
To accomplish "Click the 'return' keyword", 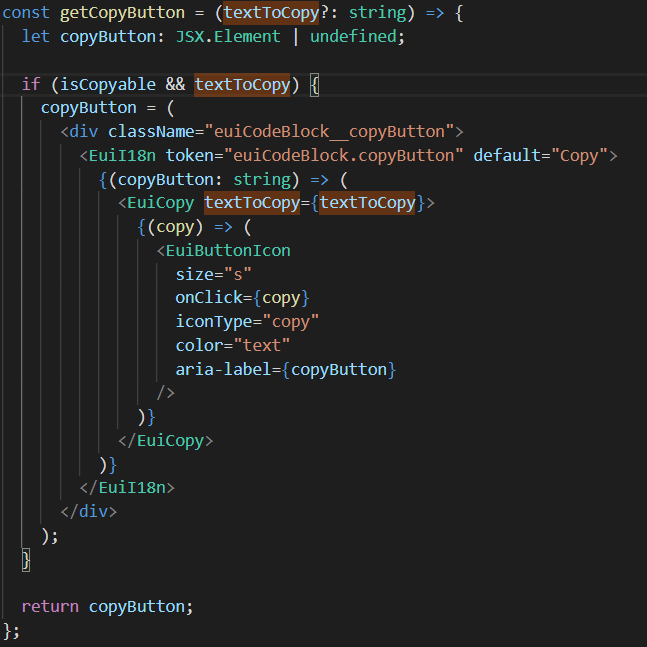I will pos(50,607).
